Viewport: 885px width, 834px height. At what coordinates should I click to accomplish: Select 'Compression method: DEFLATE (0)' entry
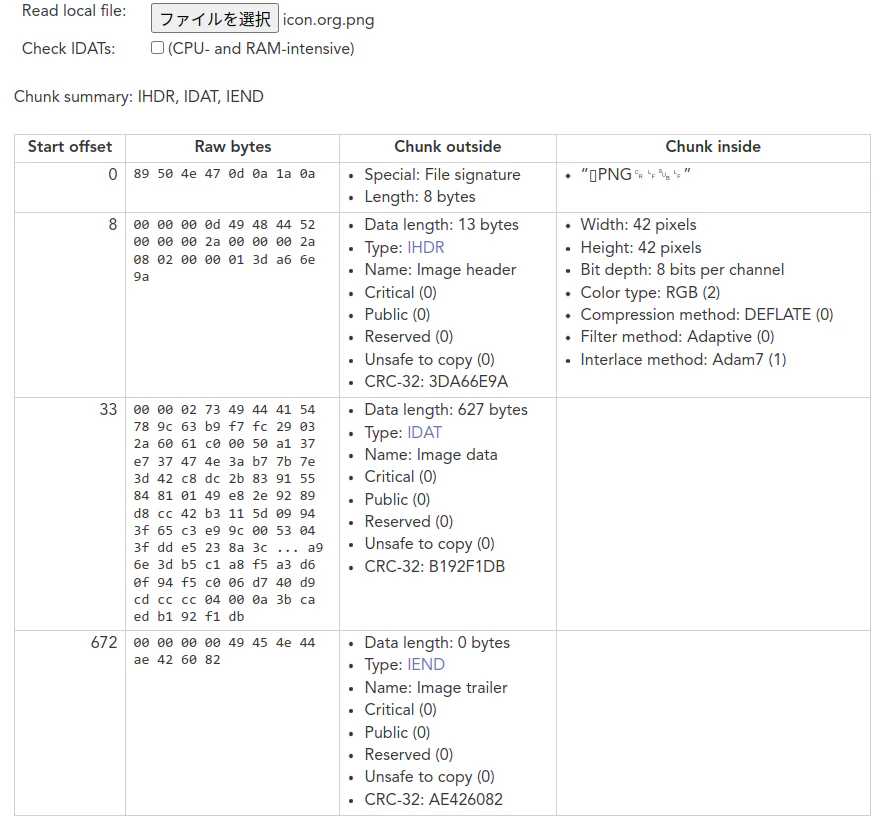707,314
